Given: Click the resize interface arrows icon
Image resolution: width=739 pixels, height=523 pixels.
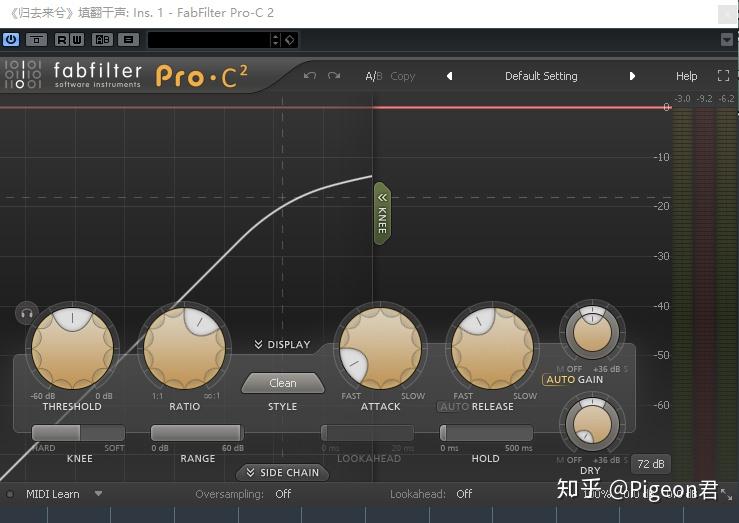Looking at the screenshot, I should tap(726, 493).
